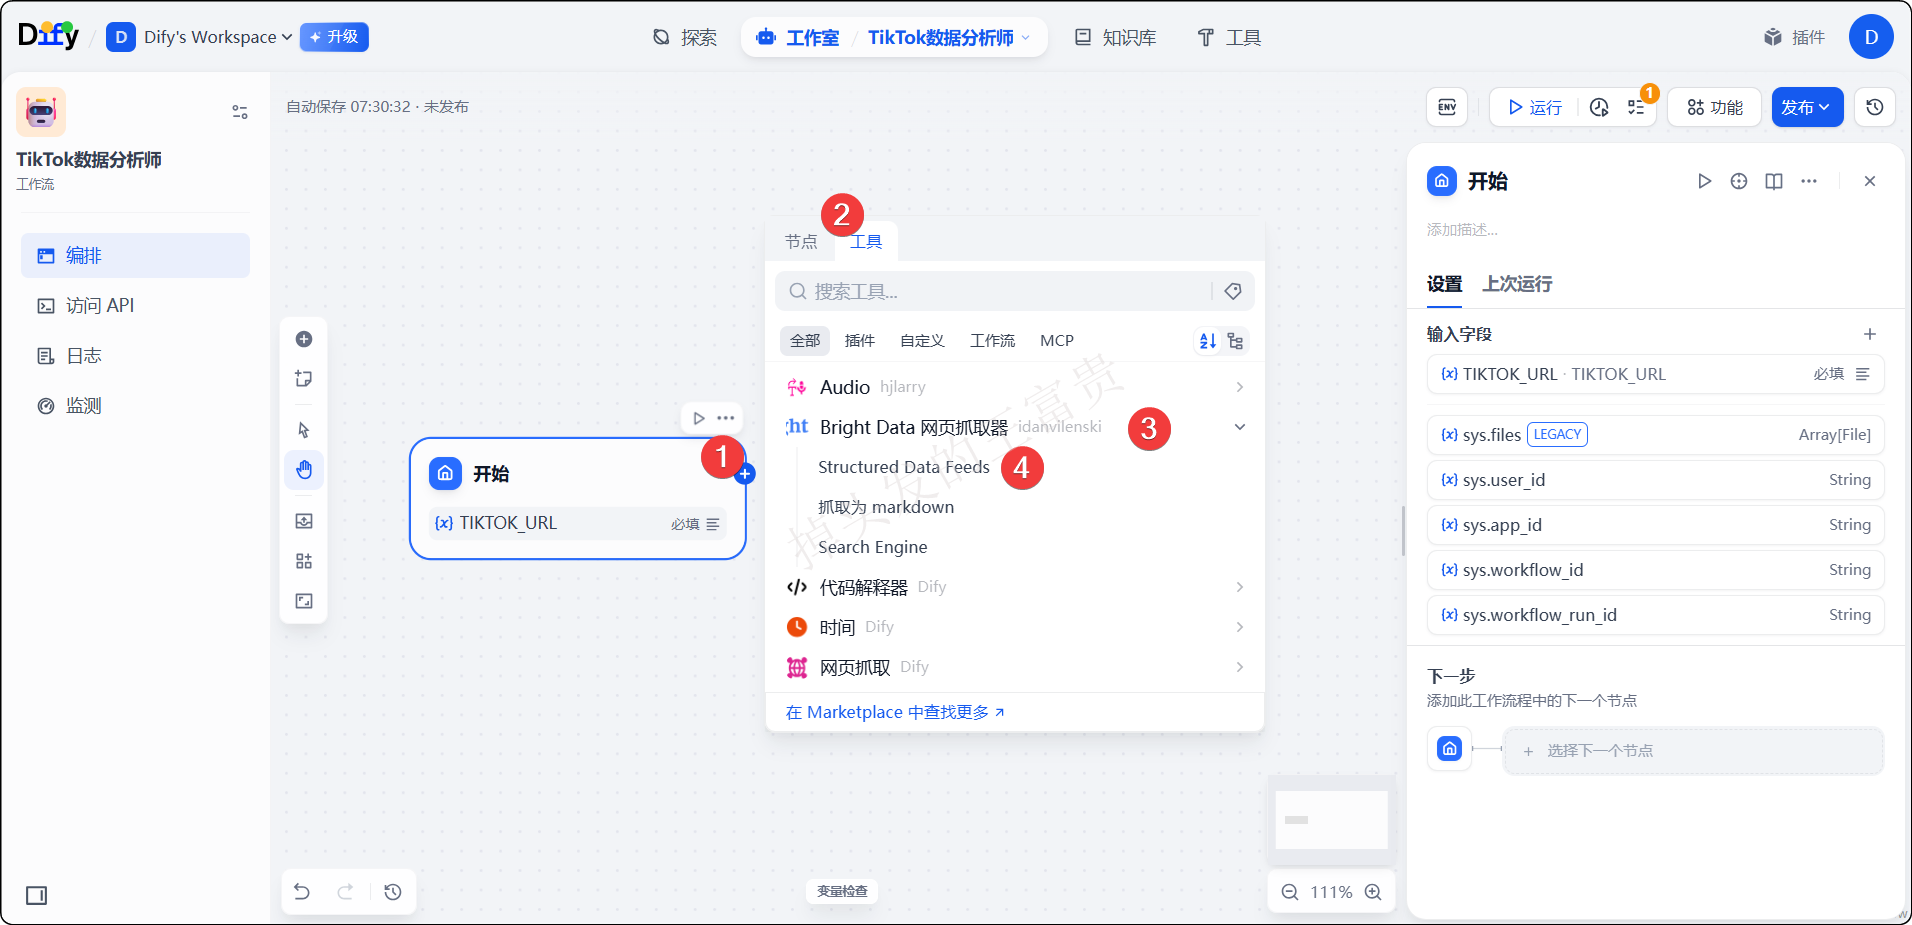
Task: Open the 工作室 studio menu
Action: [798, 37]
